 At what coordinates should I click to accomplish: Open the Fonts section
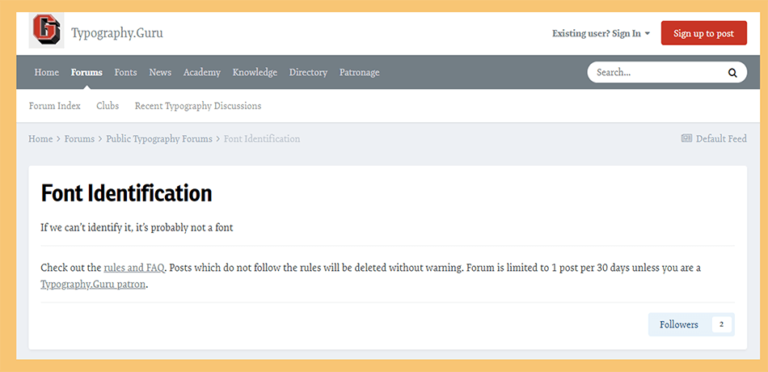pyautogui.click(x=125, y=72)
